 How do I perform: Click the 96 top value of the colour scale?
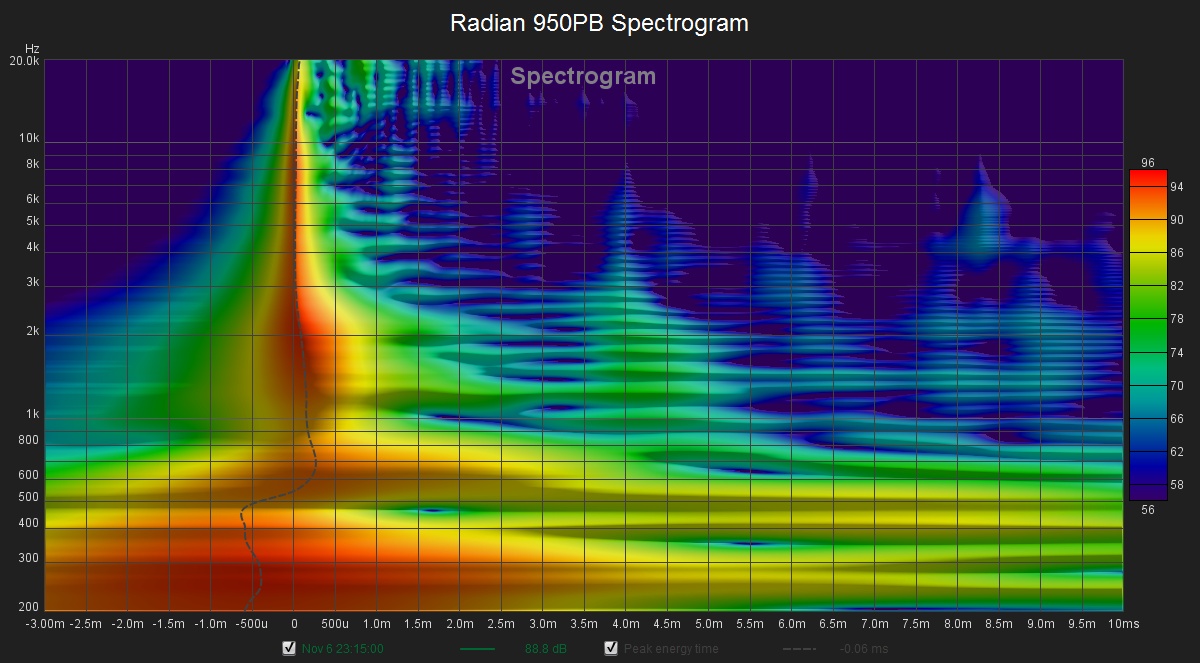[x=1148, y=163]
